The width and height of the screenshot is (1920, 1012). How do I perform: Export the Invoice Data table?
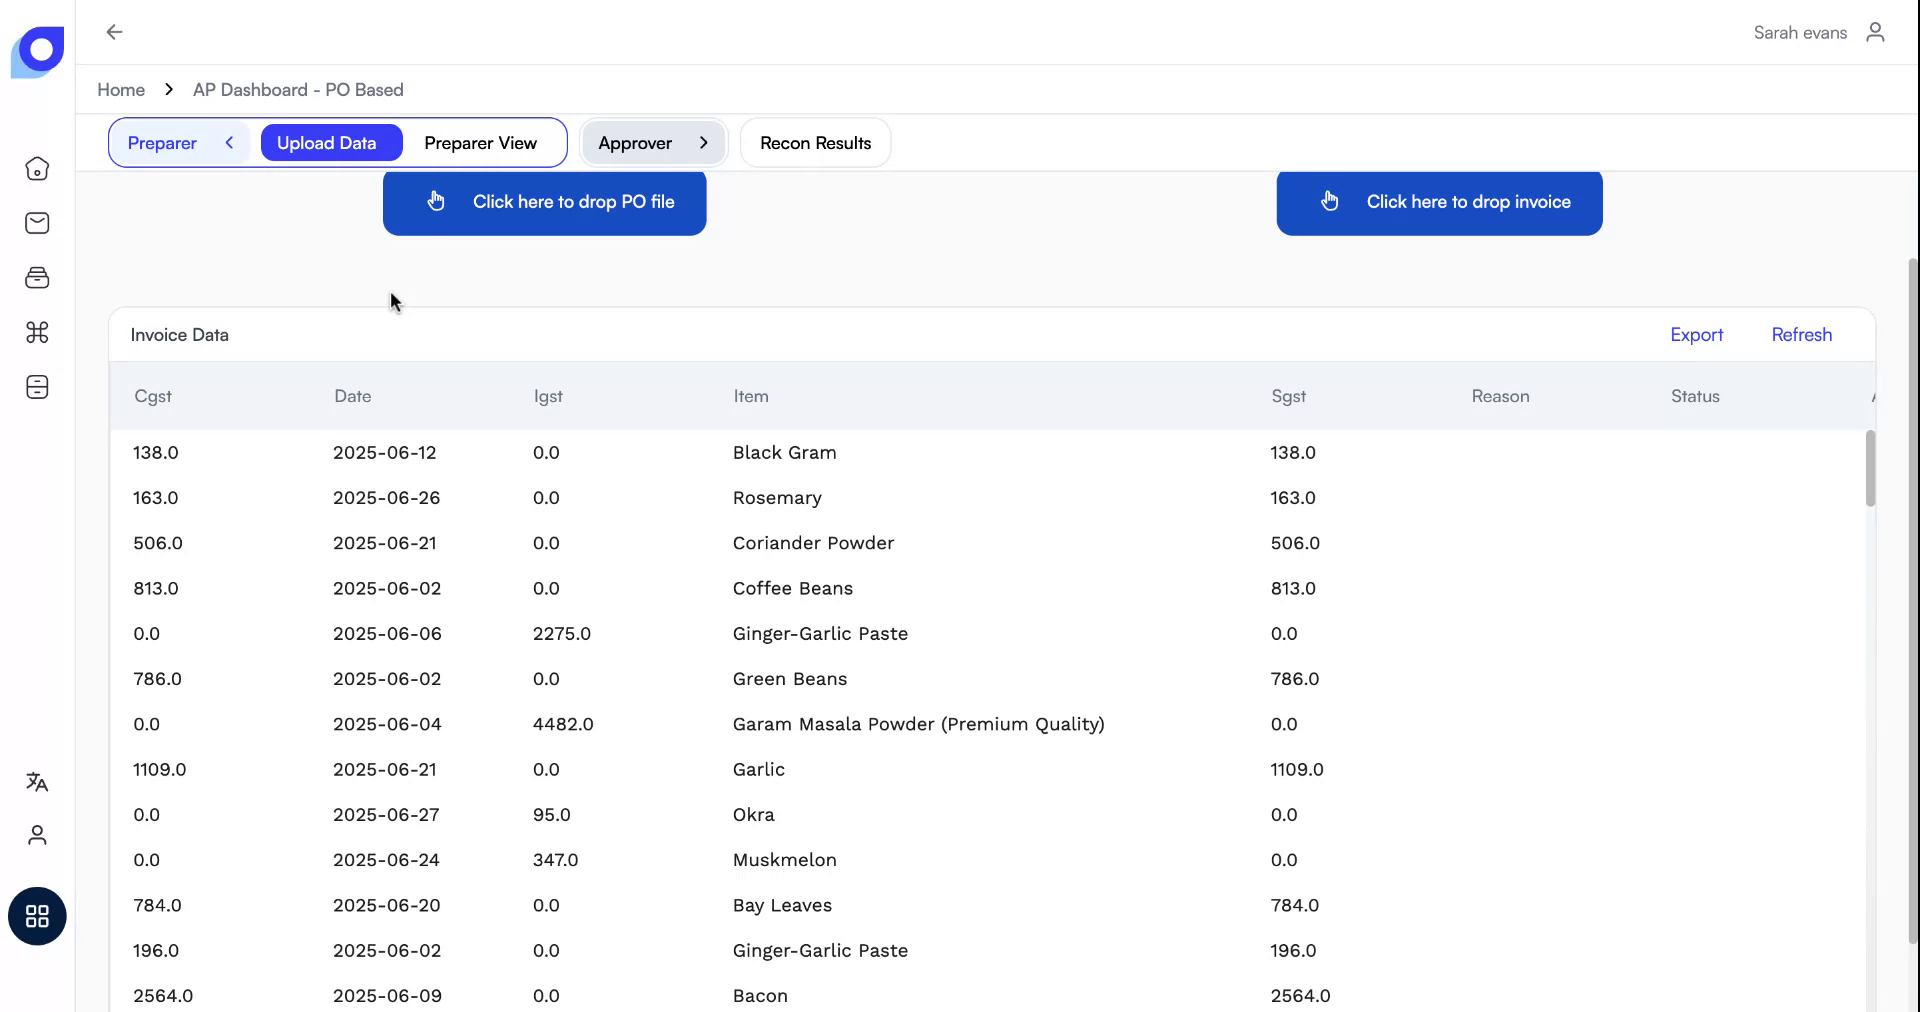point(1696,334)
